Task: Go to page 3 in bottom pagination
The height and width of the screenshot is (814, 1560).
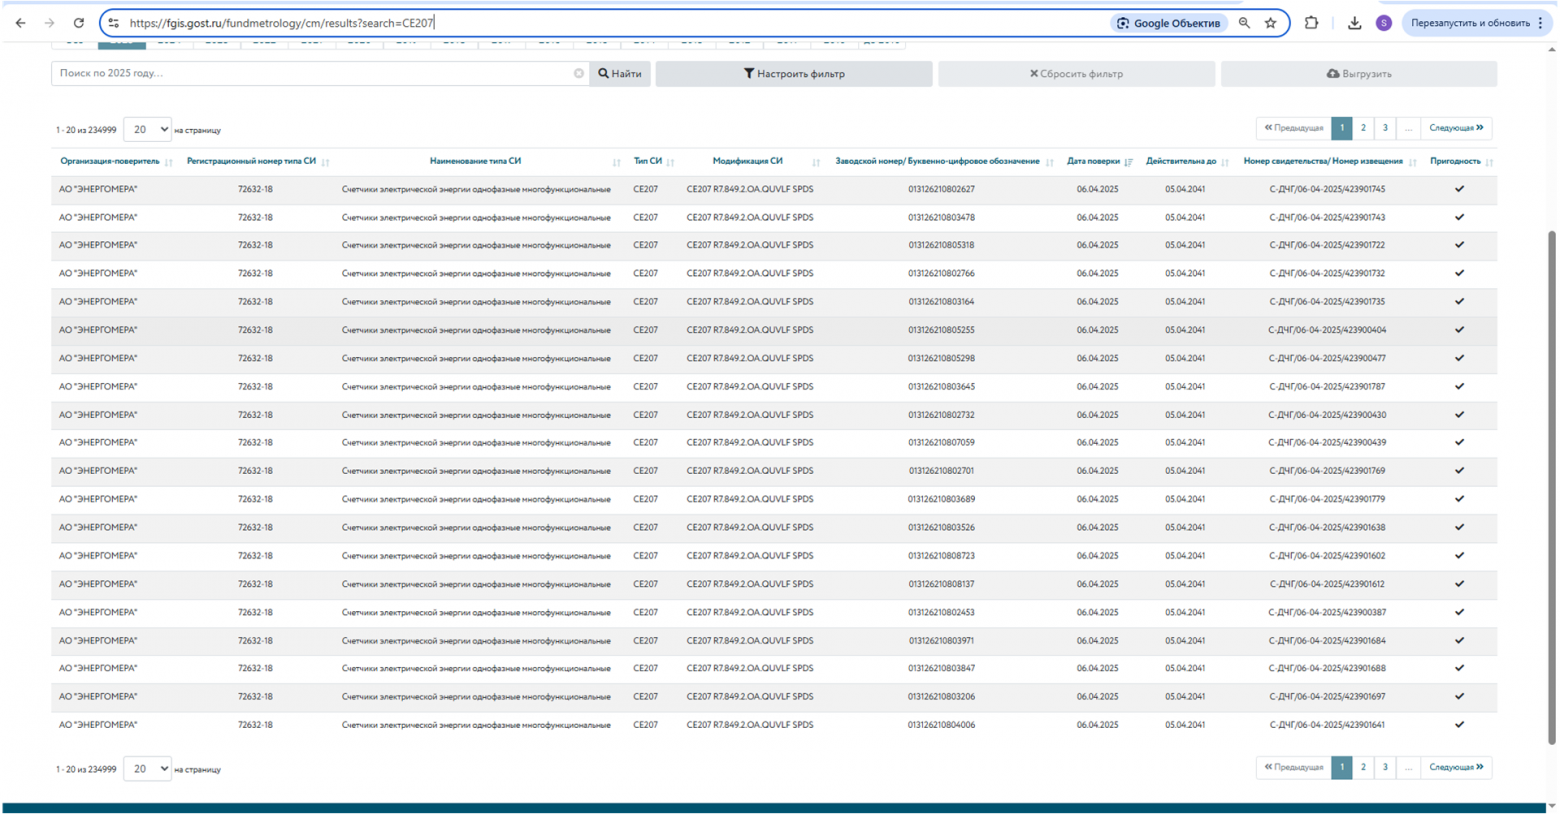Action: pos(1385,767)
